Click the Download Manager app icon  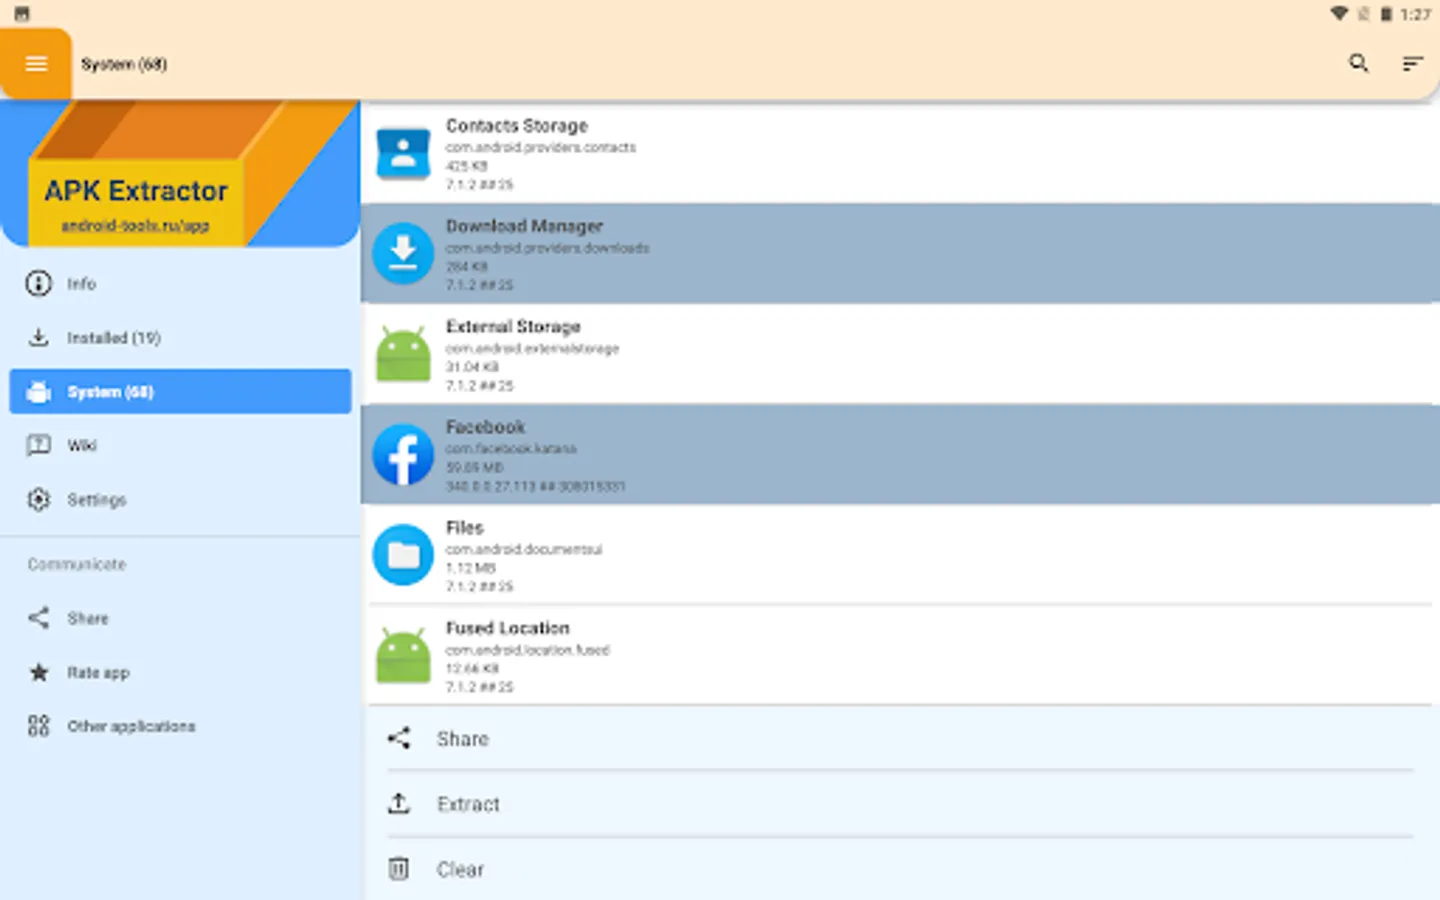(x=403, y=253)
